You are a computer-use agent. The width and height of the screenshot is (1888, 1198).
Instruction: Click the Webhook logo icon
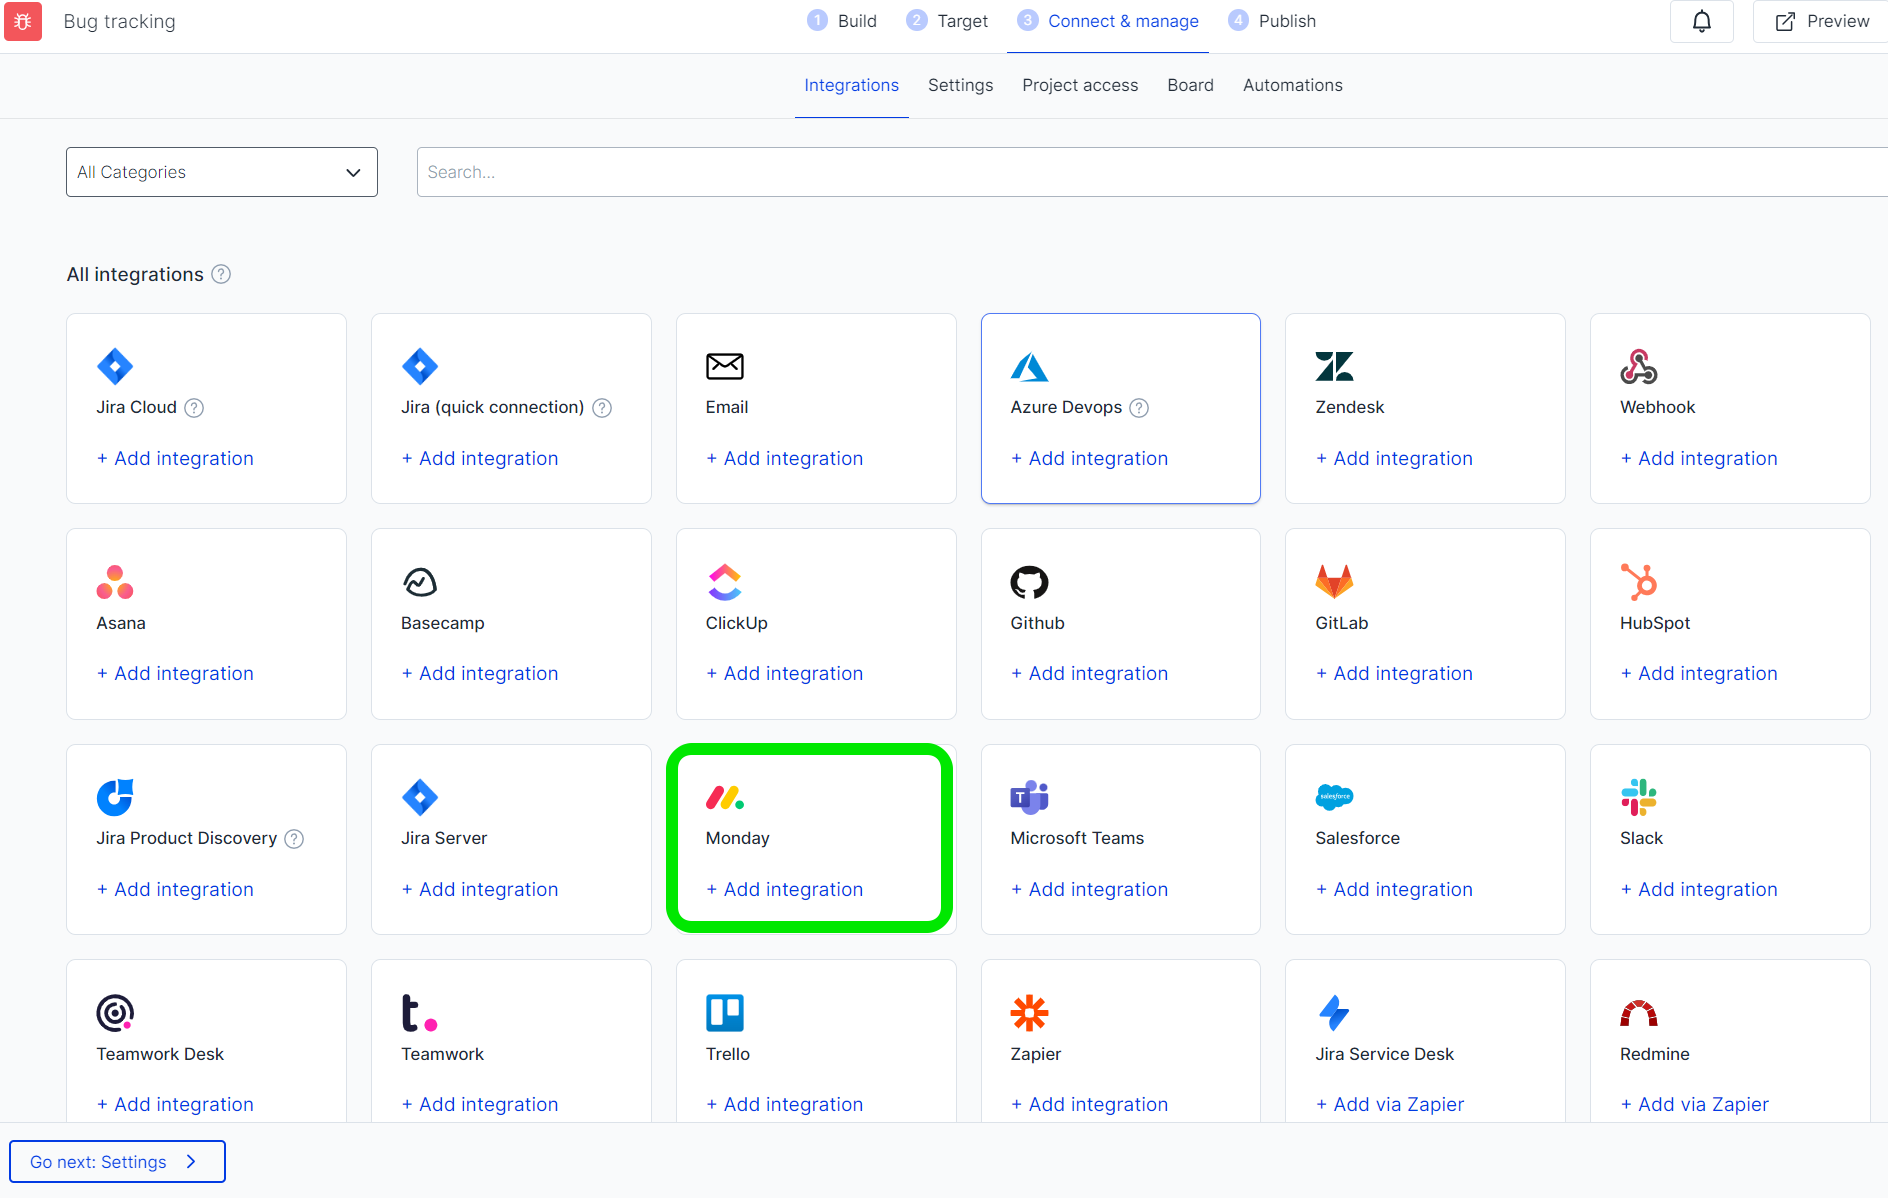(1639, 366)
